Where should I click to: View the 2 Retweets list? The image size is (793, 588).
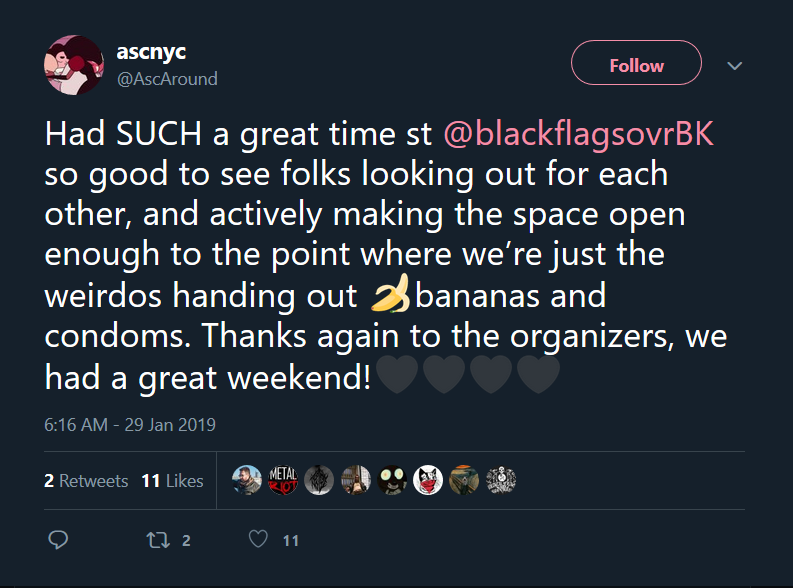pyautogui.click(x=86, y=481)
